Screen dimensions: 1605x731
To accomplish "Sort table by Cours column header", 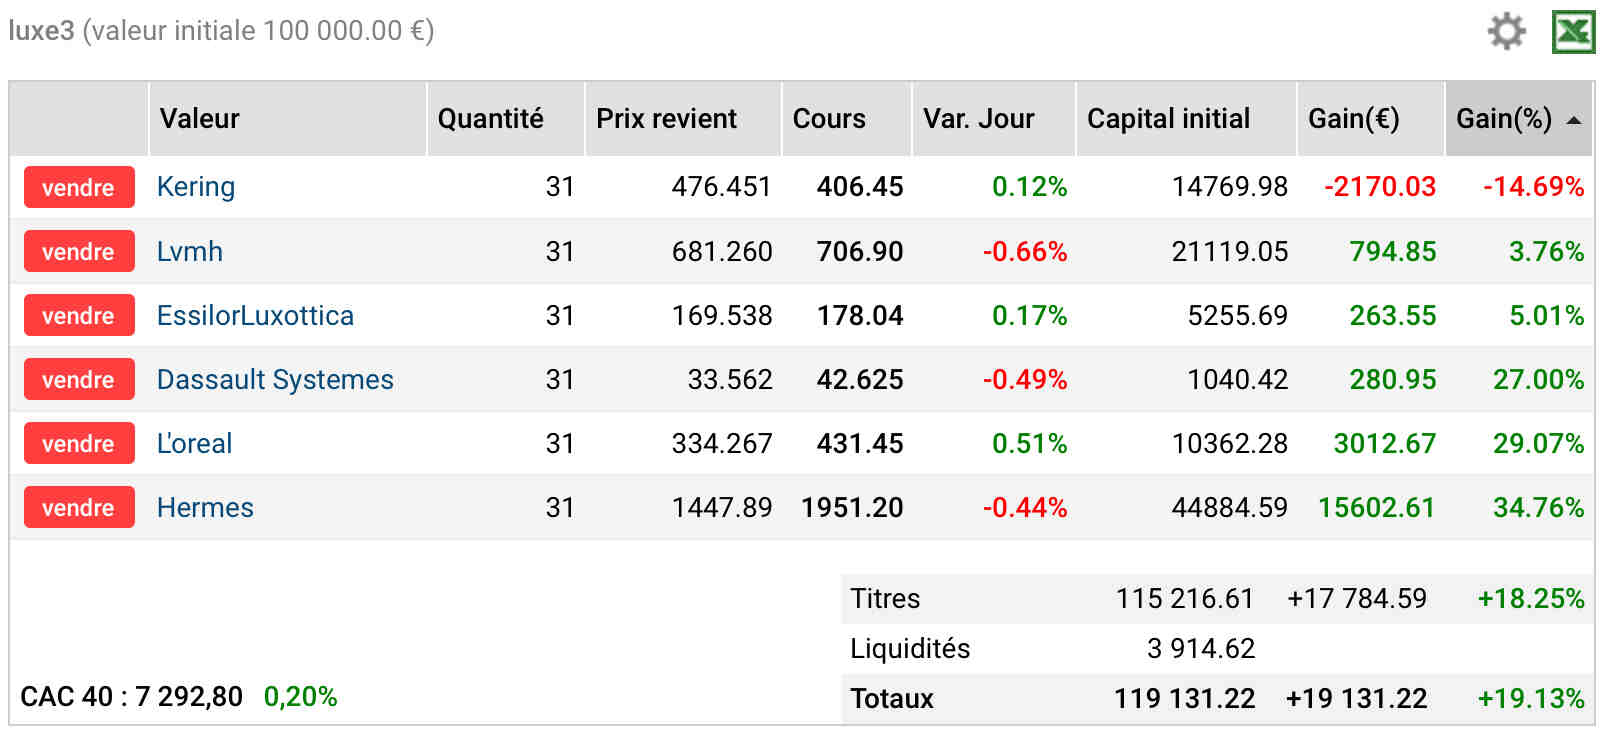I will [846, 119].
